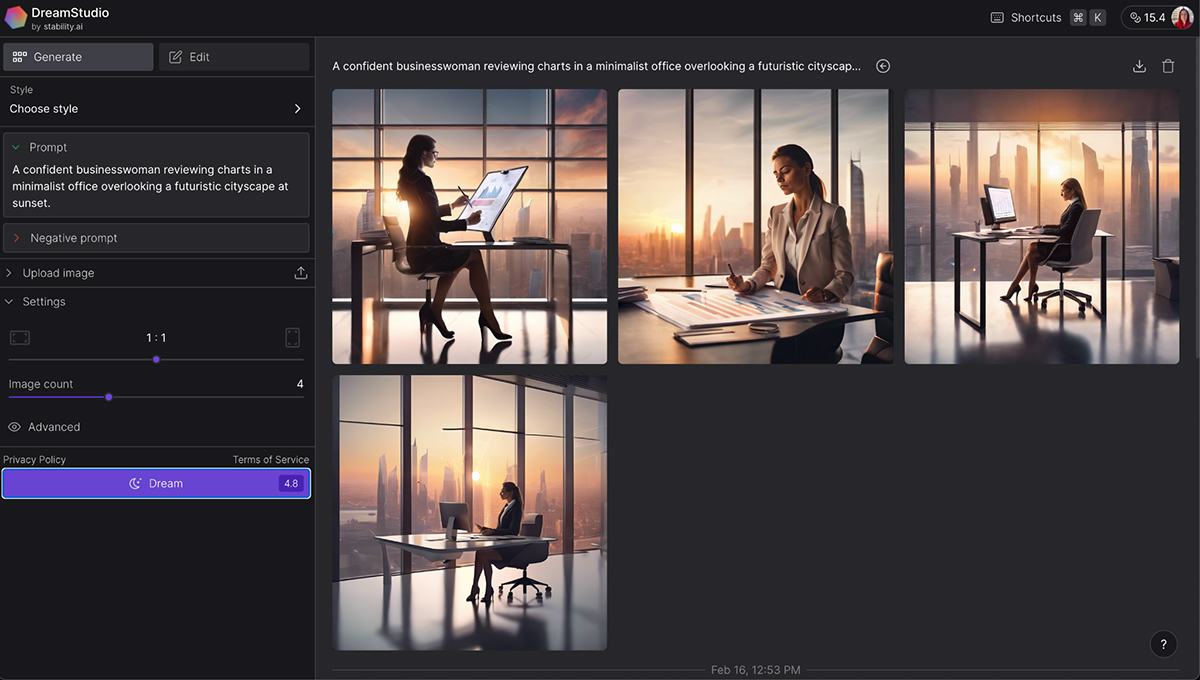1200x680 pixels.
Task: Open the Choose style selector
Action: (x=156, y=108)
